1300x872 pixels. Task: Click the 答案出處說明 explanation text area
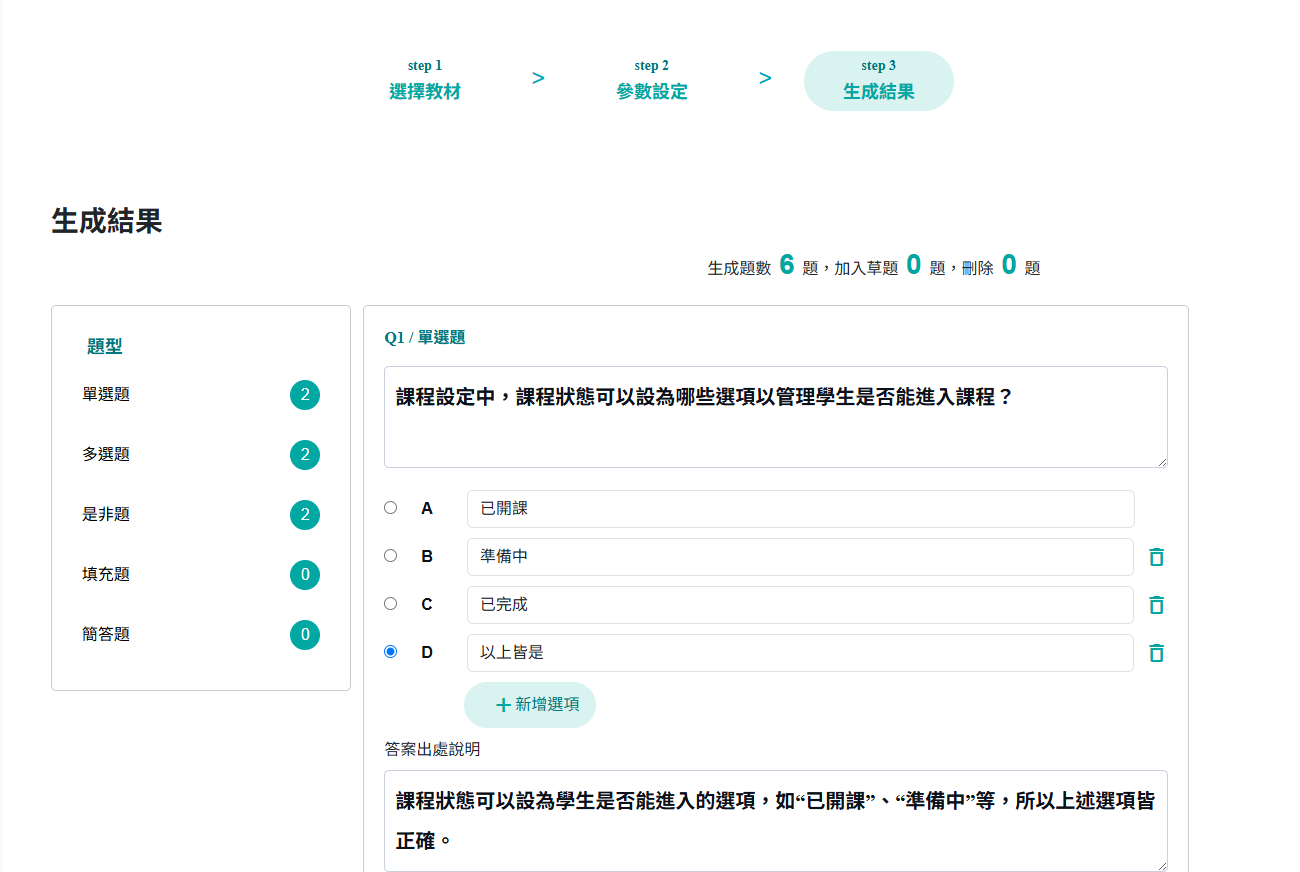775,820
